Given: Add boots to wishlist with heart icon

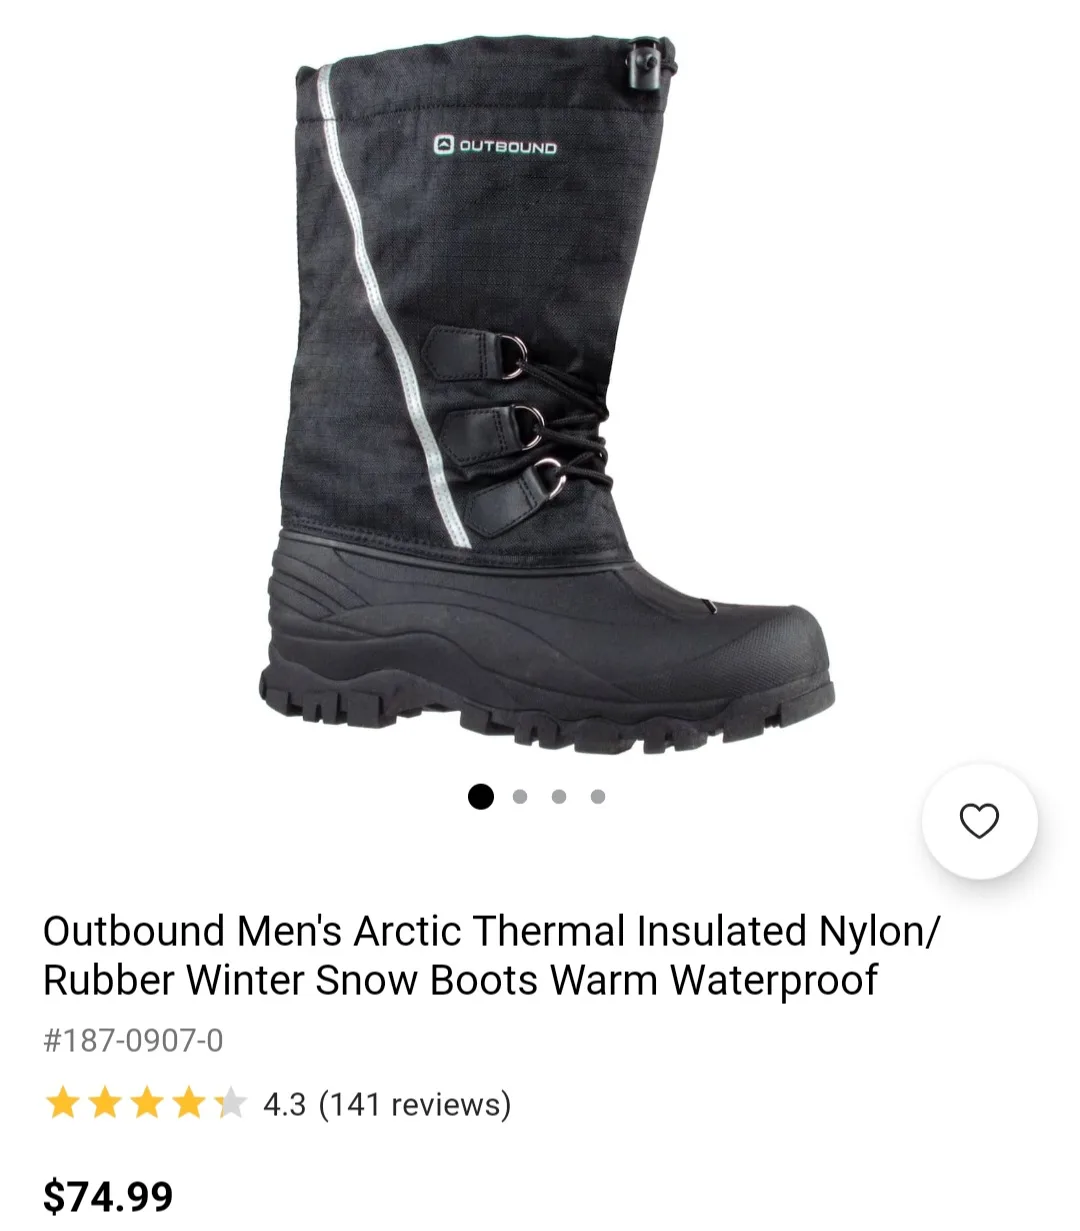Looking at the screenshot, I should pyautogui.click(x=979, y=821).
